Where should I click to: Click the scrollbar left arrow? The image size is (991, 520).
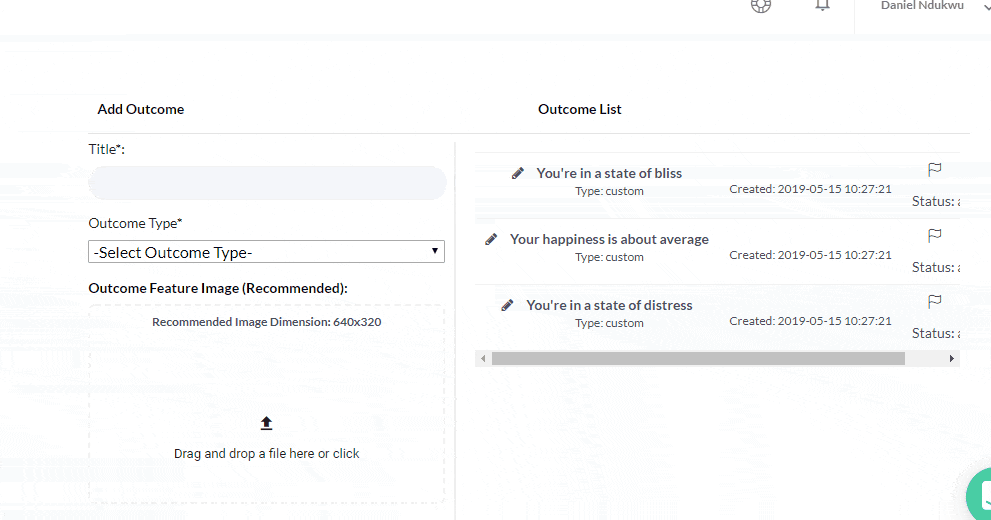click(x=483, y=359)
